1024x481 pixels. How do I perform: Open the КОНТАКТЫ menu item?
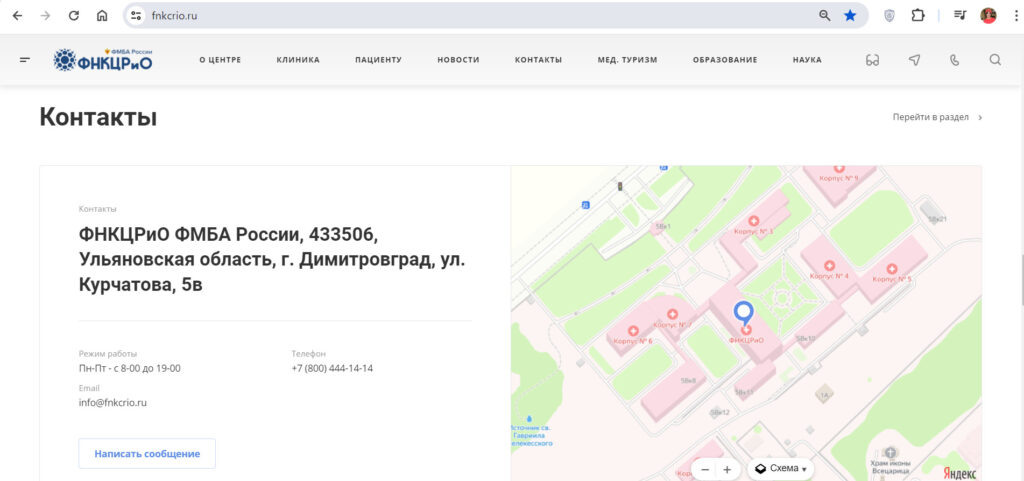tap(538, 60)
